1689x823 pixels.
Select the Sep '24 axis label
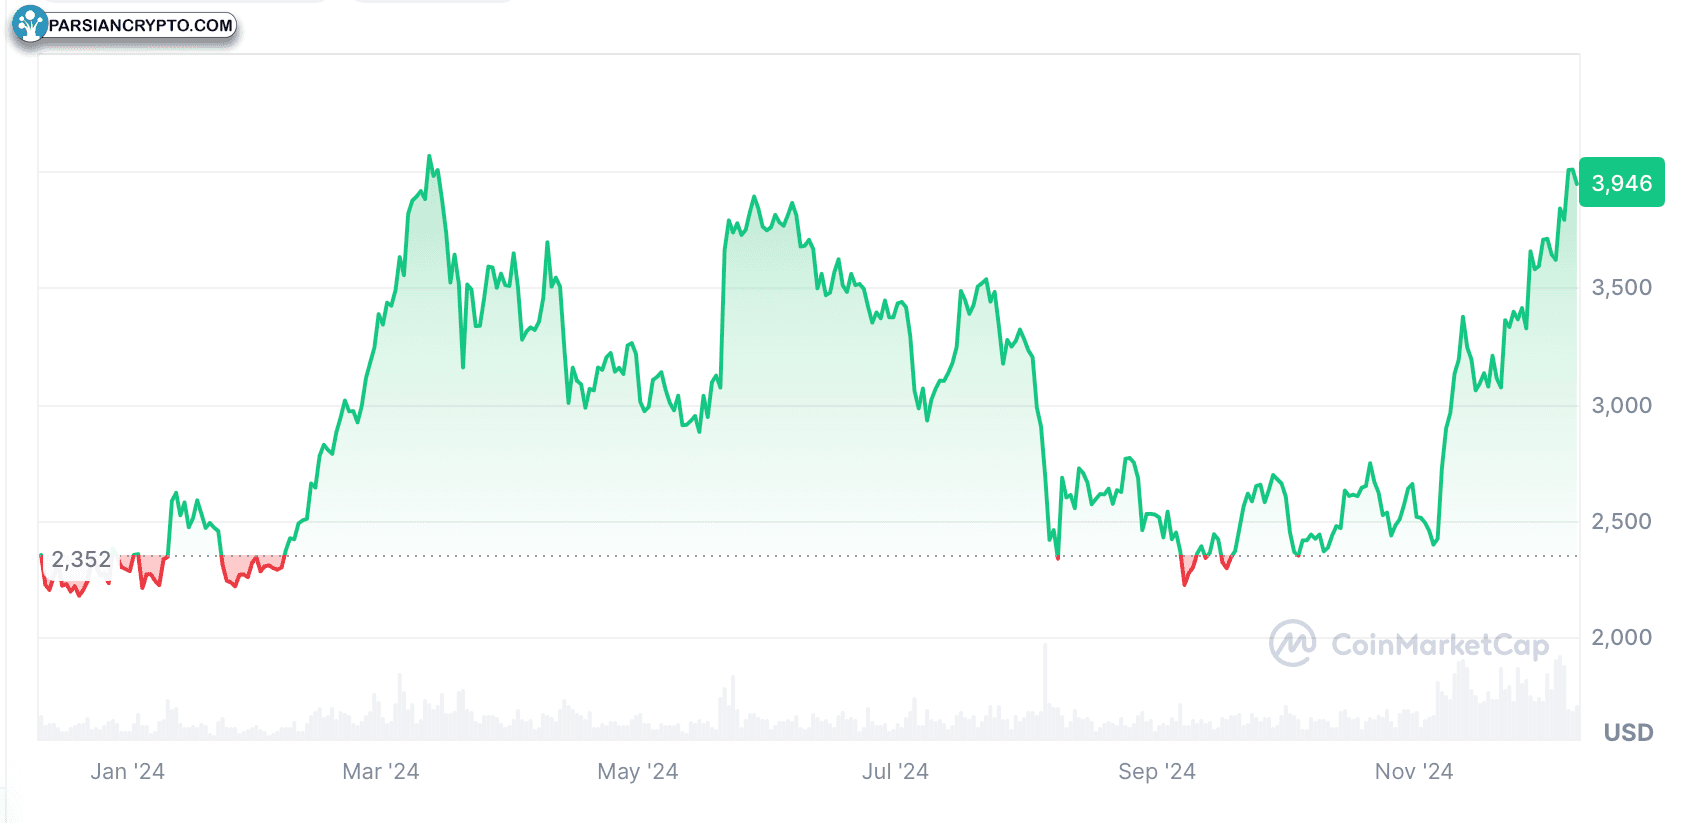click(1156, 772)
